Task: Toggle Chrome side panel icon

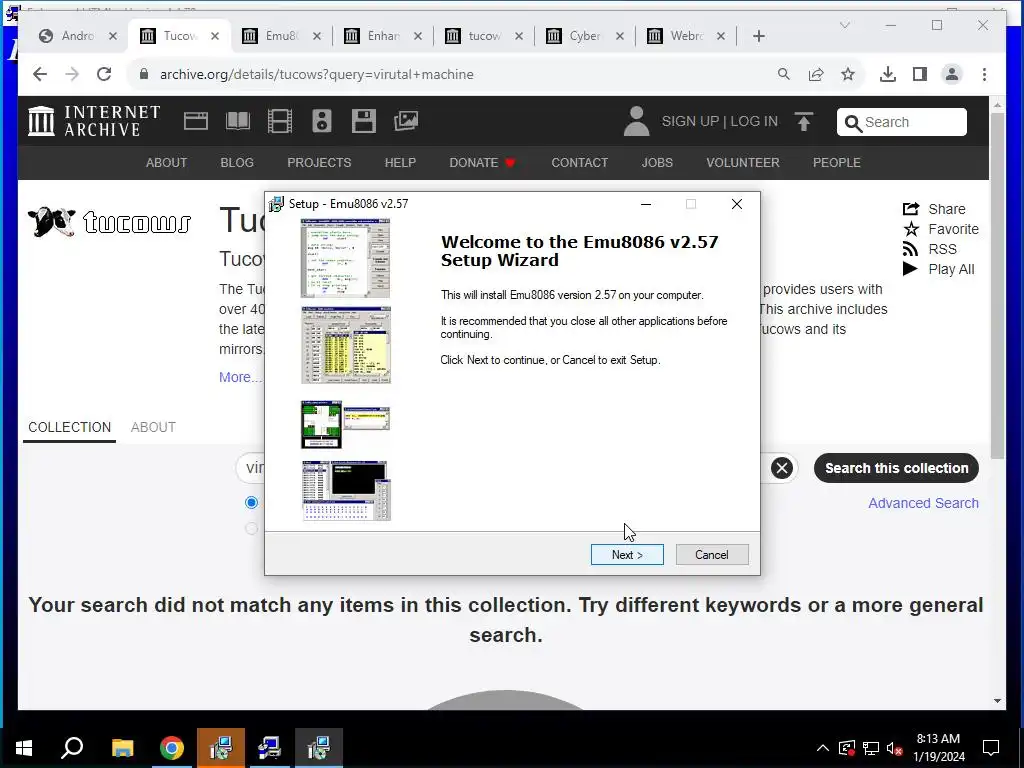Action: 920,74
